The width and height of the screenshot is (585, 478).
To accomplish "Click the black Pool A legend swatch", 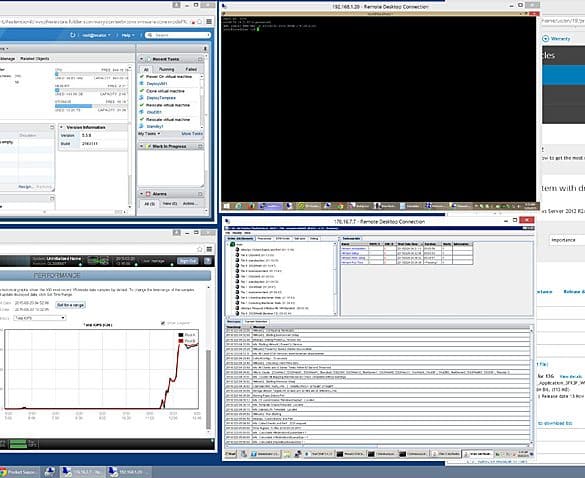I will click(181, 335).
